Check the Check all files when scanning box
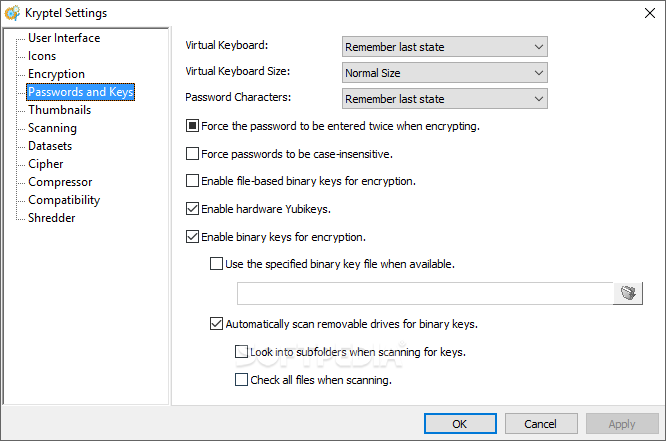 241,379
